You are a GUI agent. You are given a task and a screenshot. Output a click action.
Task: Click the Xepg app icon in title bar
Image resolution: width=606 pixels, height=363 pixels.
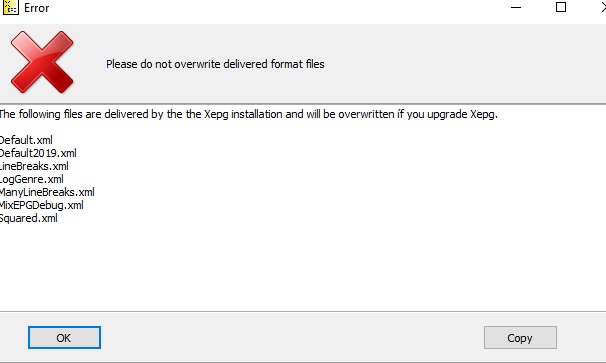(x=10, y=8)
